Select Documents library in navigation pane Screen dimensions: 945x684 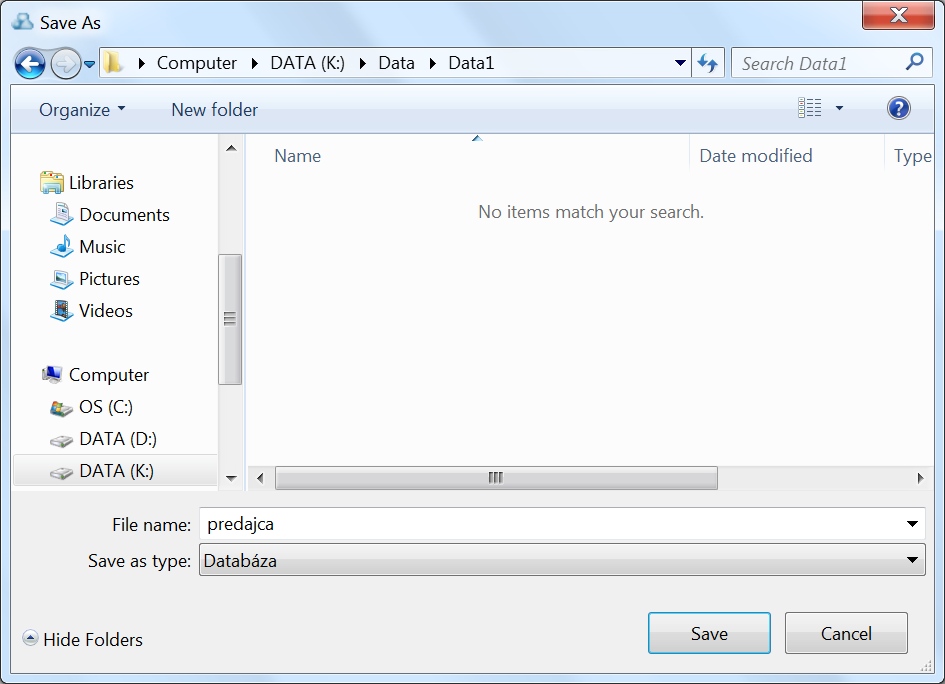[x=124, y=215]
